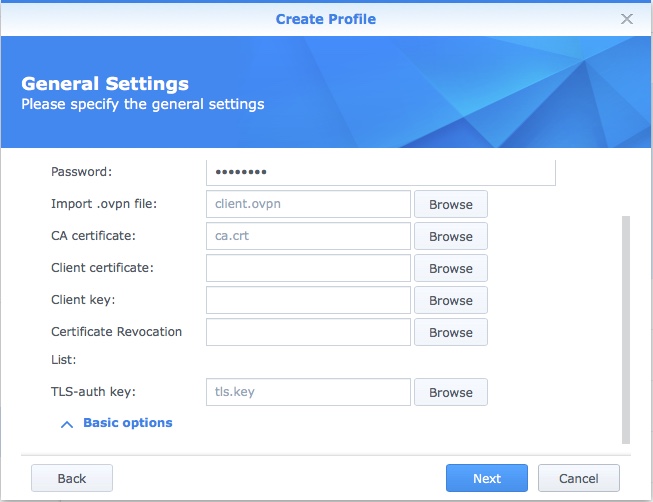Click the CA certificate text field

308,236
